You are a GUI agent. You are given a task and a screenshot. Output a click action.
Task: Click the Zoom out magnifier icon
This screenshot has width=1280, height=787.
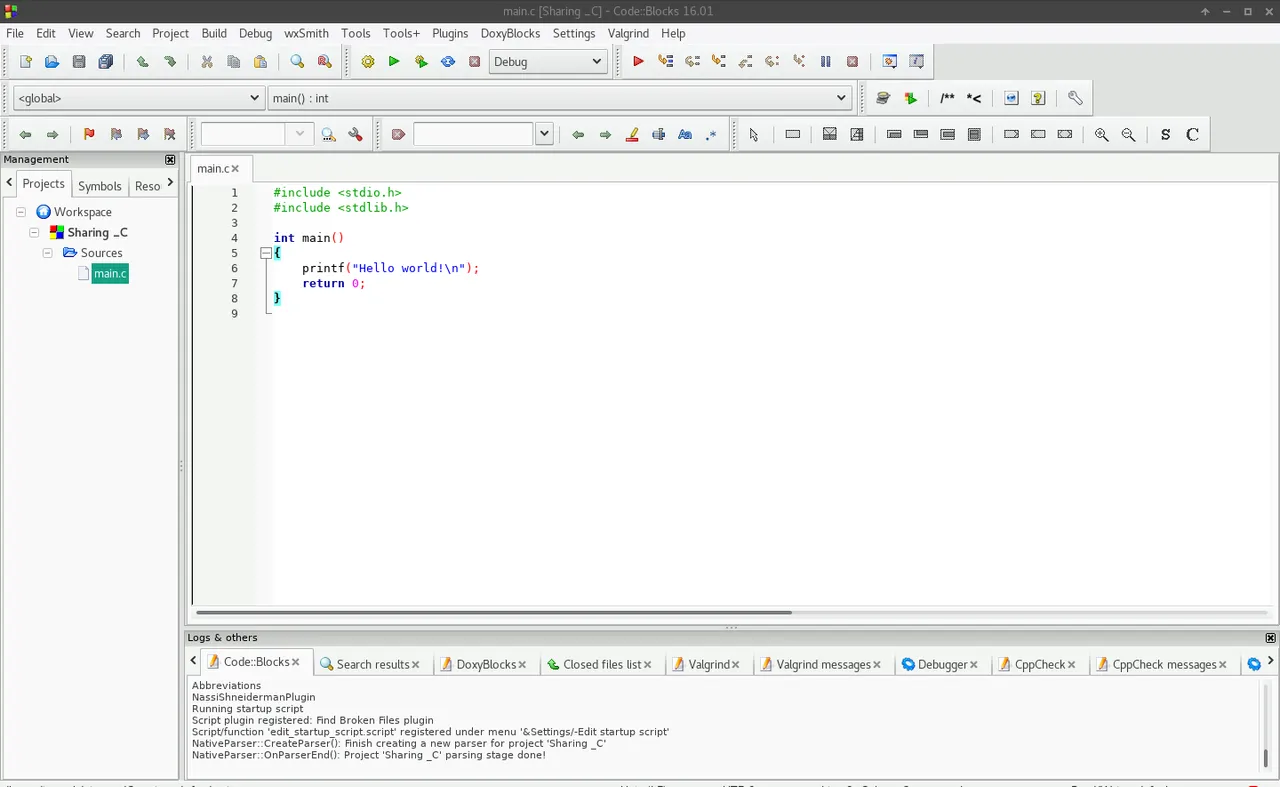(x=1129, y=135)
